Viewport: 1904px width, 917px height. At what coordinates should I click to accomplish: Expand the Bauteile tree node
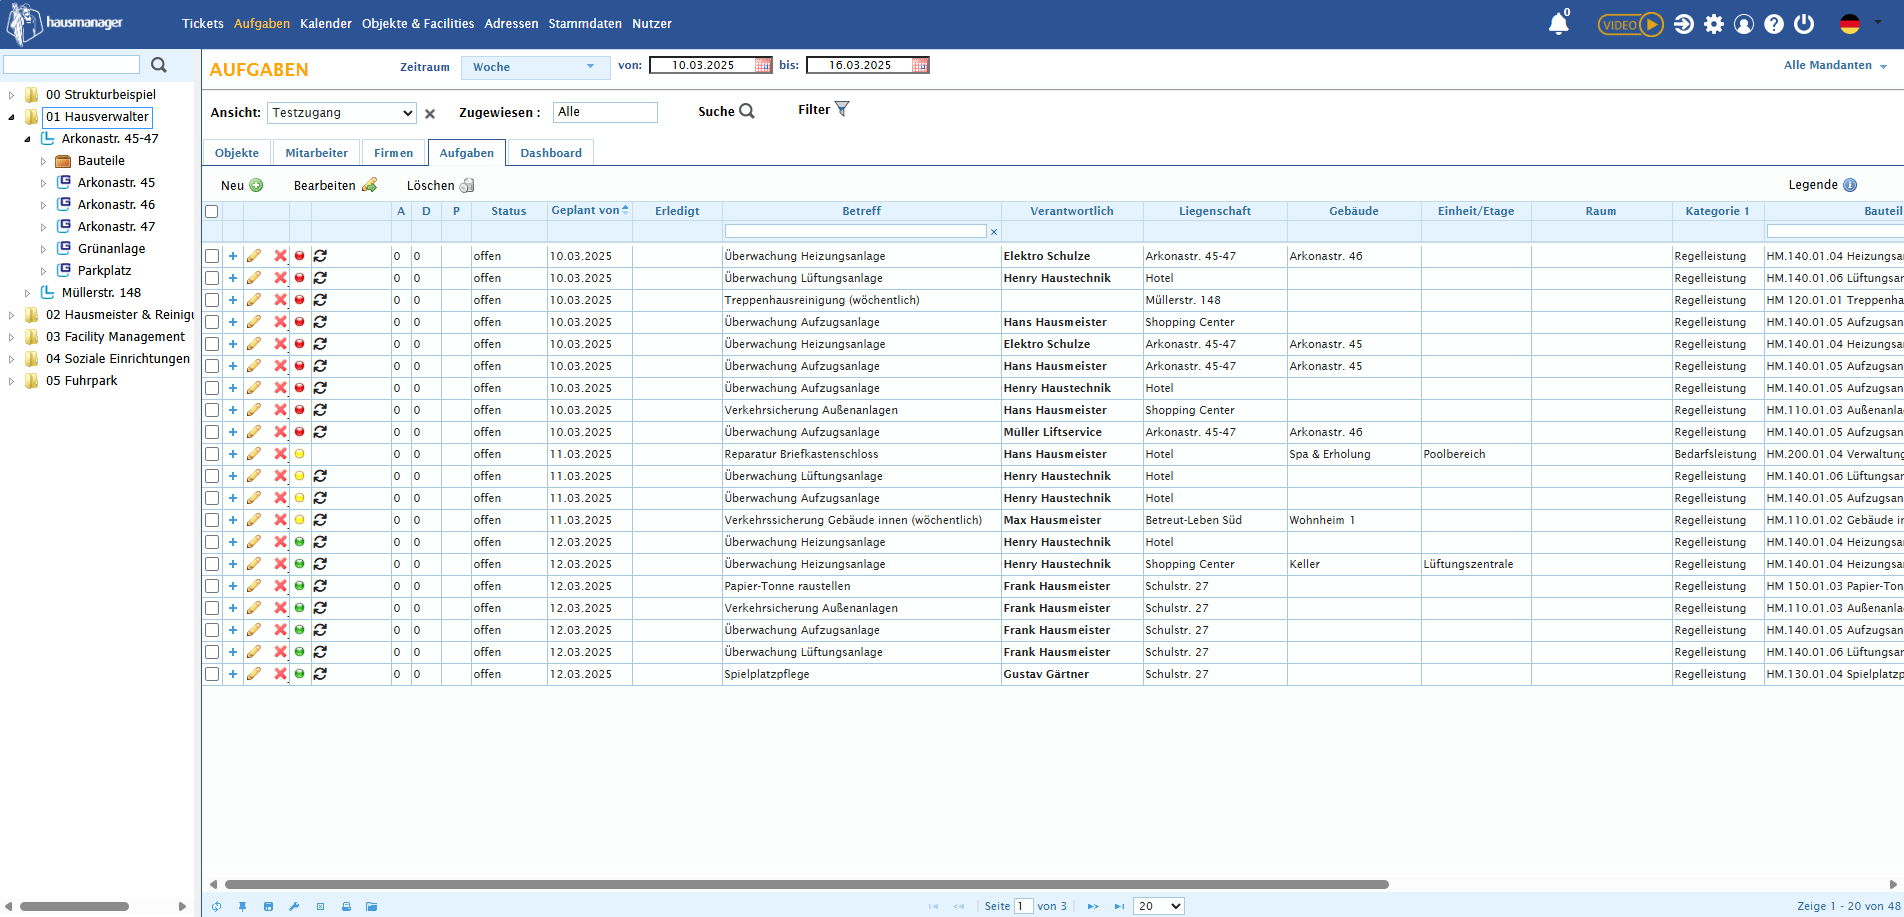(x=43, y=161)
